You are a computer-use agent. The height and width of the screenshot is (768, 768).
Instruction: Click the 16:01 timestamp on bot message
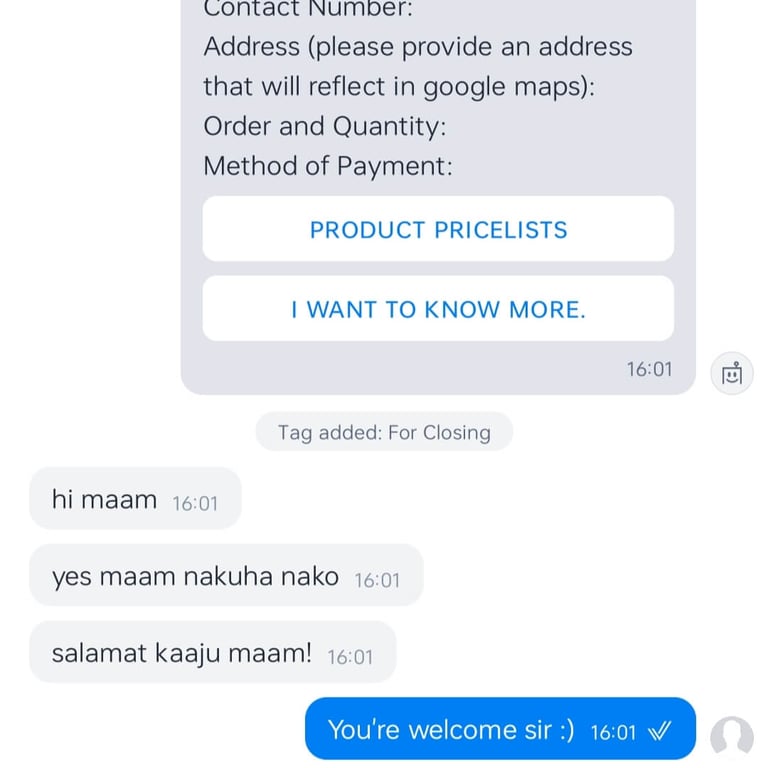click(649, 369)
